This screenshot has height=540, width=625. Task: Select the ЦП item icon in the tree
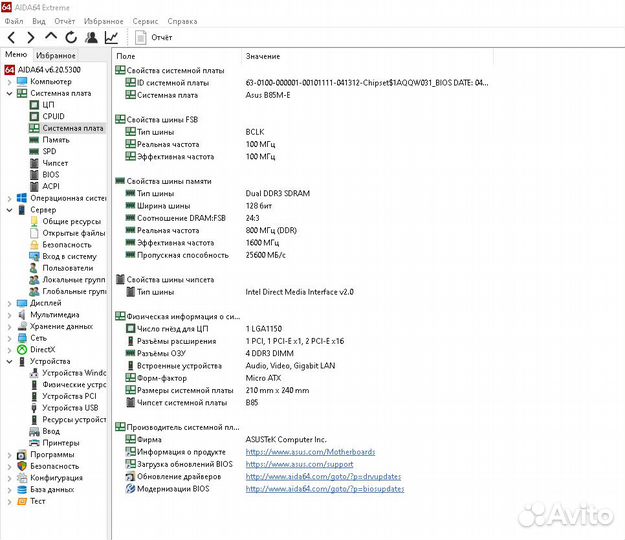34,105
